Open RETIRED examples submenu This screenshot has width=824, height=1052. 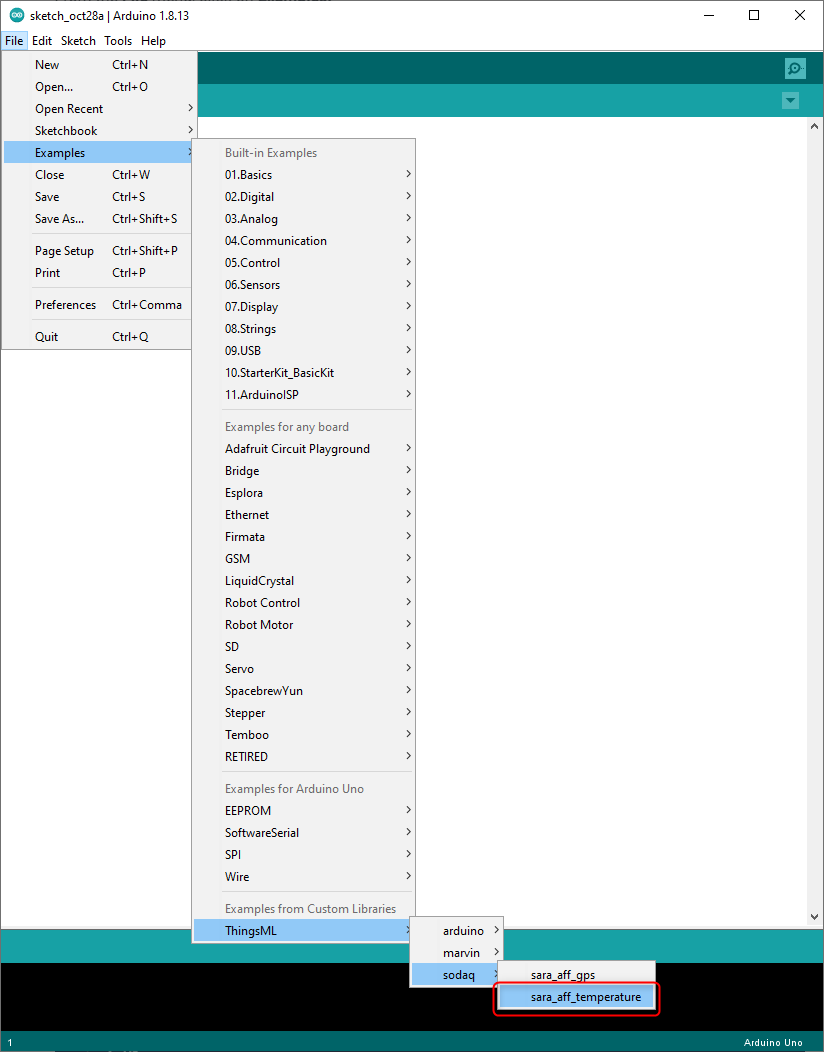[x=303, y=757]
